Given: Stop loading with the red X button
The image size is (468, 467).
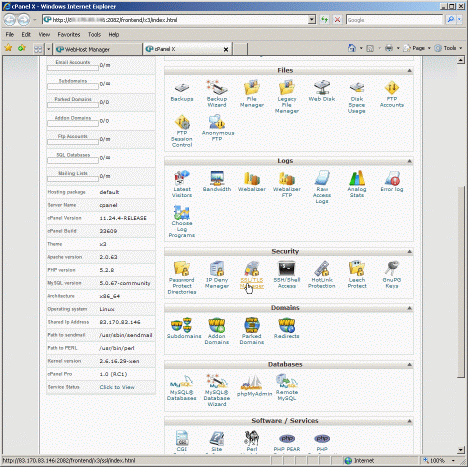Looking at the screenshot, I should coord(337,20).
